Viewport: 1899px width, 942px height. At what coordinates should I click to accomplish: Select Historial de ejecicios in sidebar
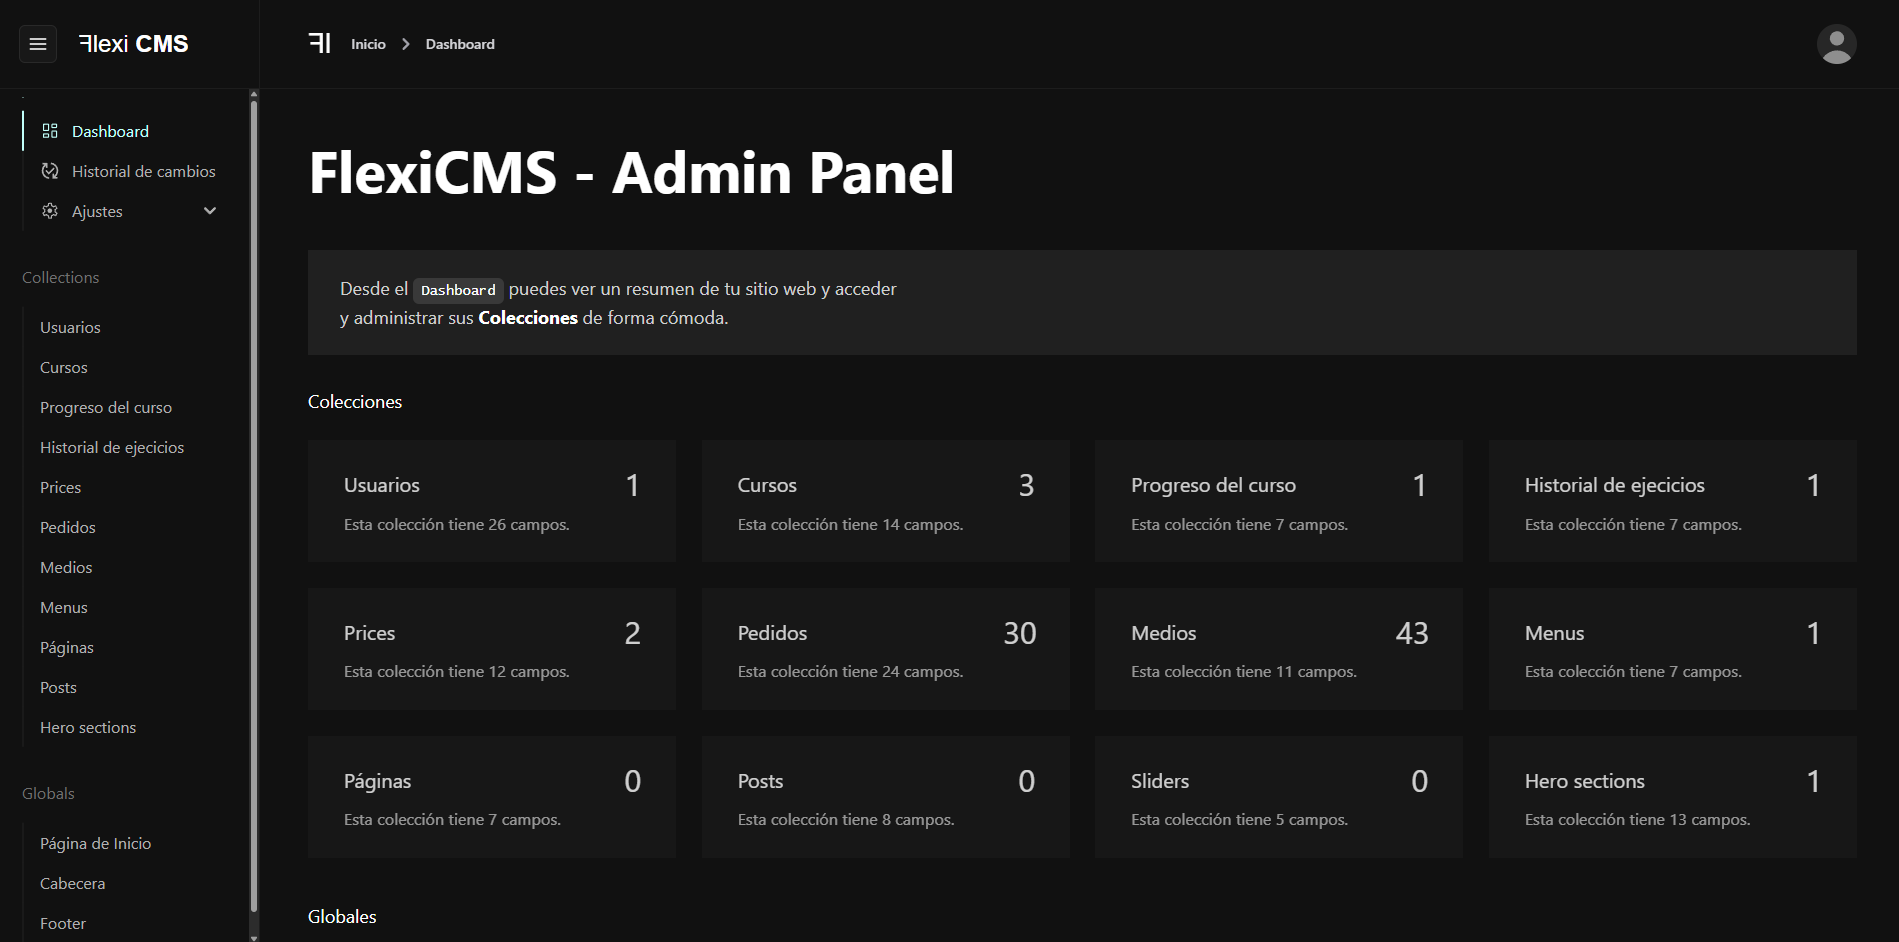coord(112,447)
